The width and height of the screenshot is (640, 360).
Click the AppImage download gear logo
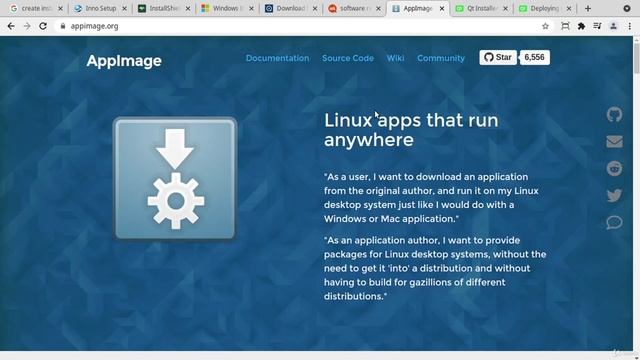175,178
